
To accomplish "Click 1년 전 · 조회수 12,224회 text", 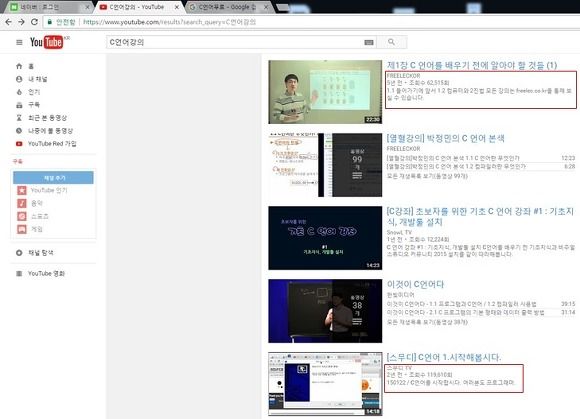I will 418,240.
